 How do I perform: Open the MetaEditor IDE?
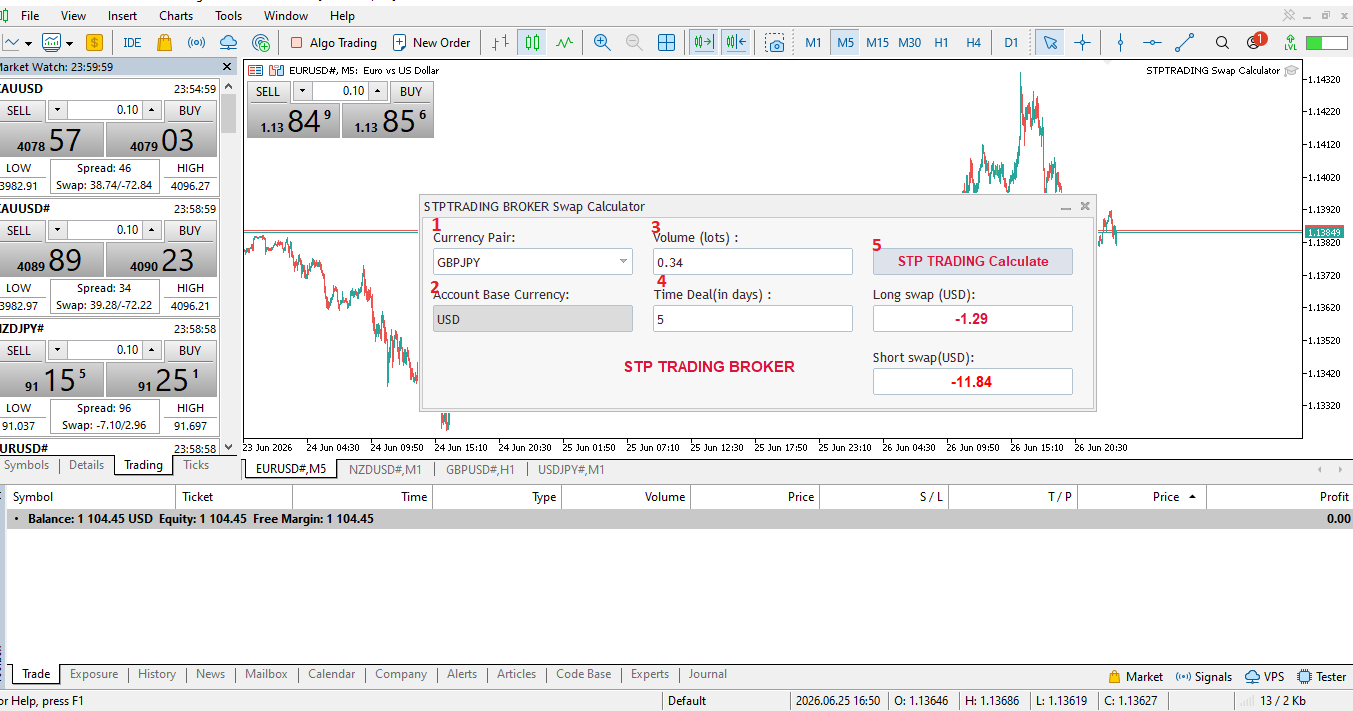tap(132, 43)
